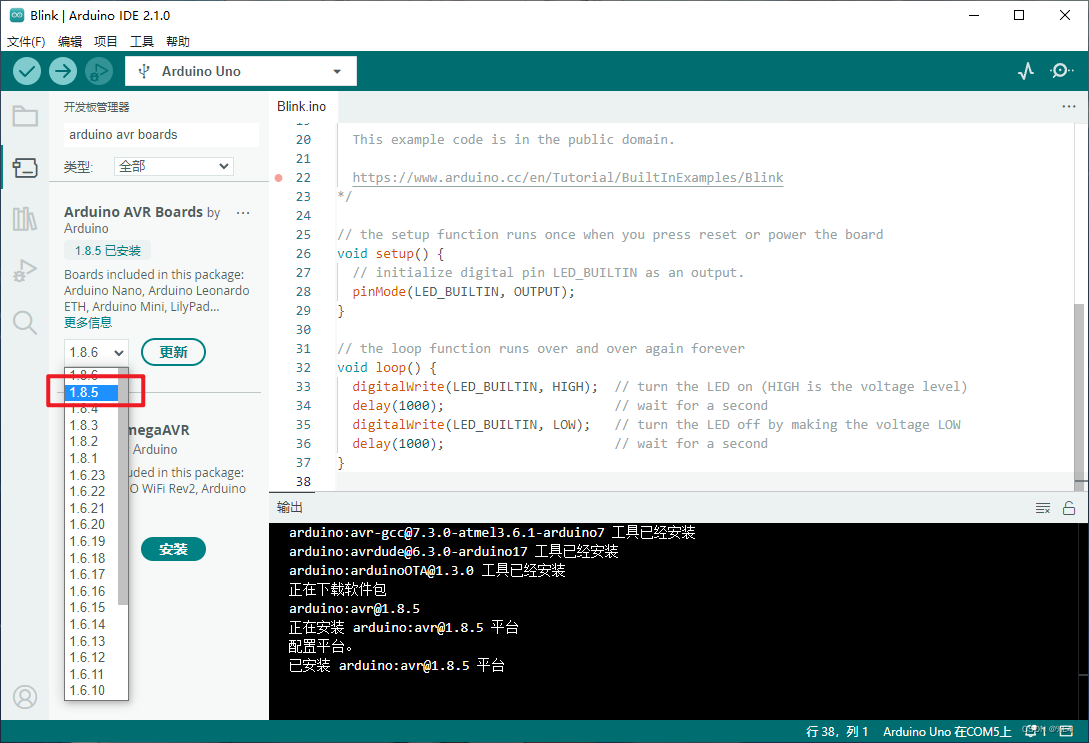Toggle output word wrap icon
This screenshot has width=1089, height=743.
click(x=1042, y=508)
